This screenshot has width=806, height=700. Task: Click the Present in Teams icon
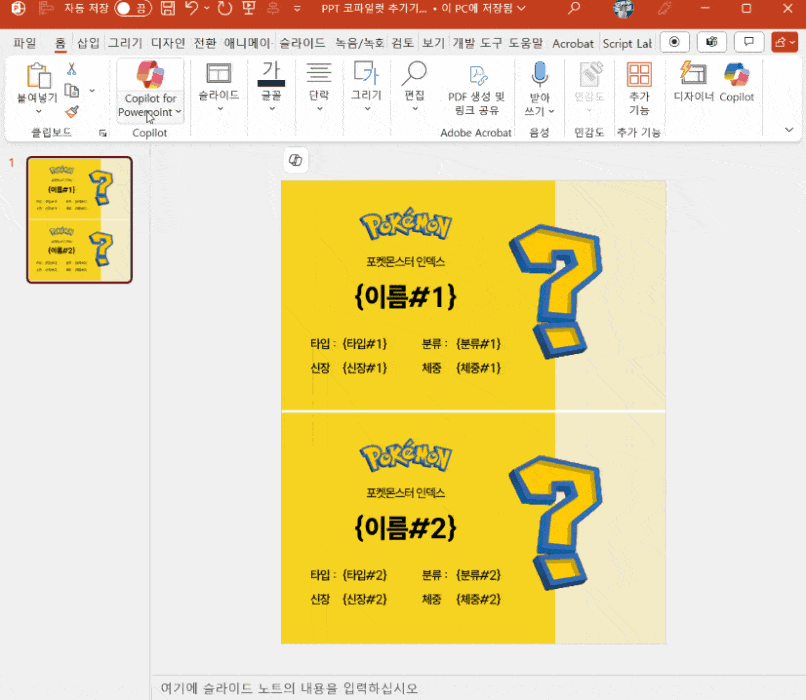712,42
